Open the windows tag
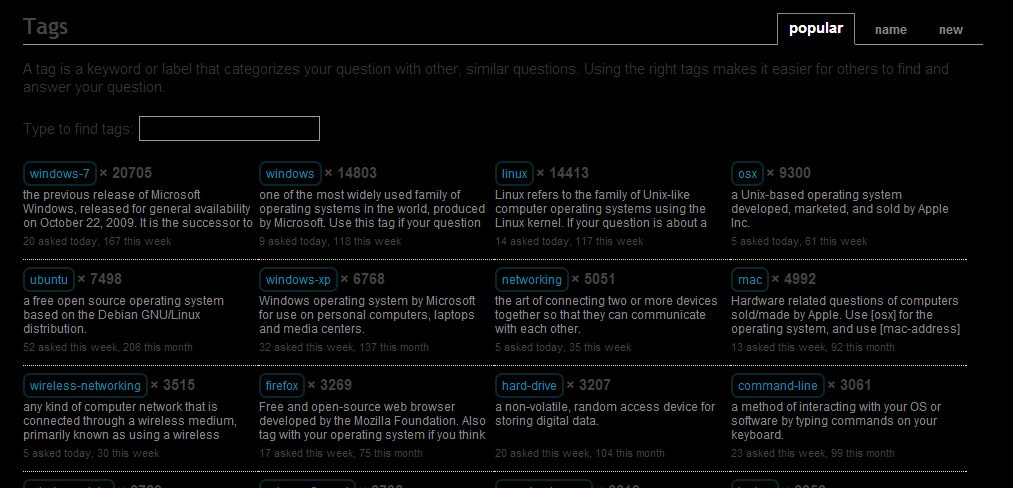 click(290, 173)
